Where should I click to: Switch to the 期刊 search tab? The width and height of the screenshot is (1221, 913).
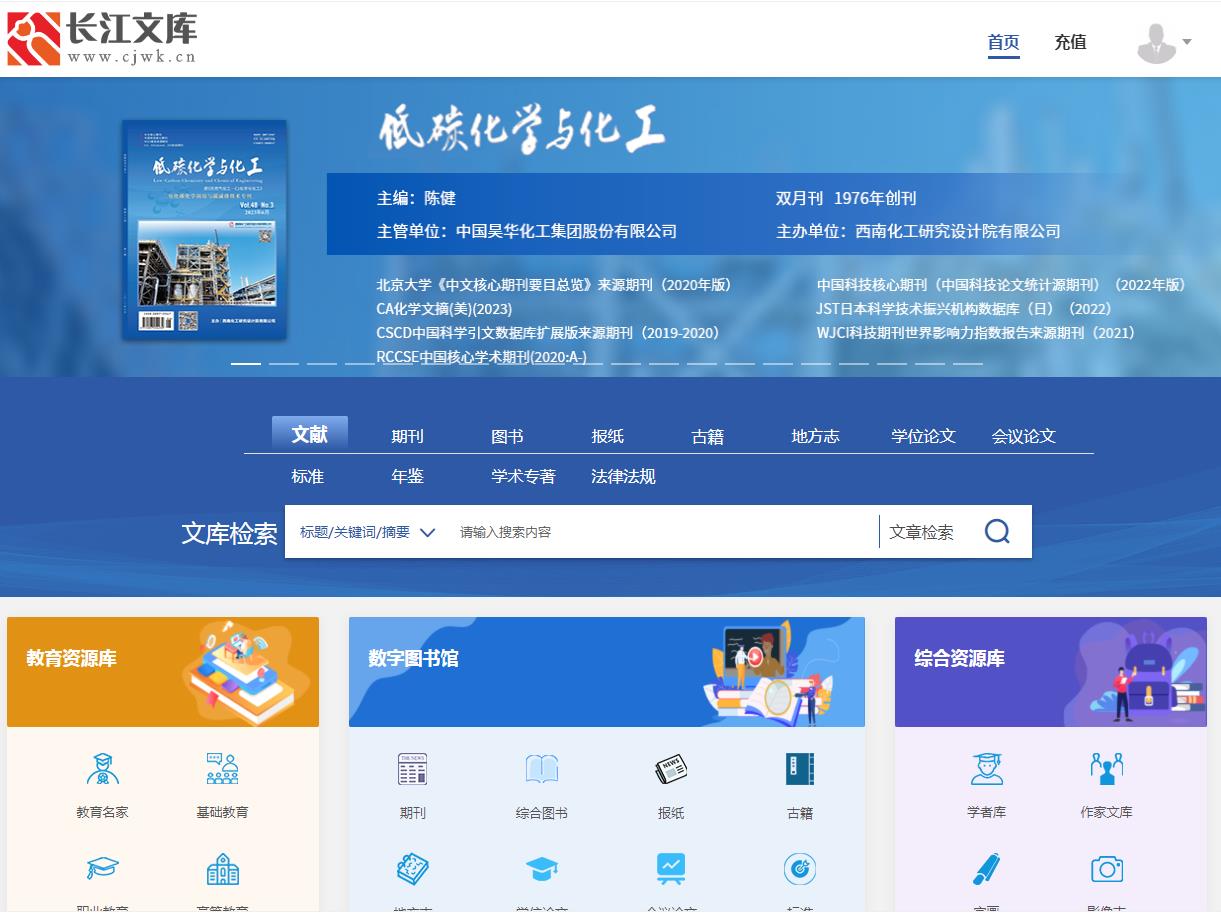408,436
